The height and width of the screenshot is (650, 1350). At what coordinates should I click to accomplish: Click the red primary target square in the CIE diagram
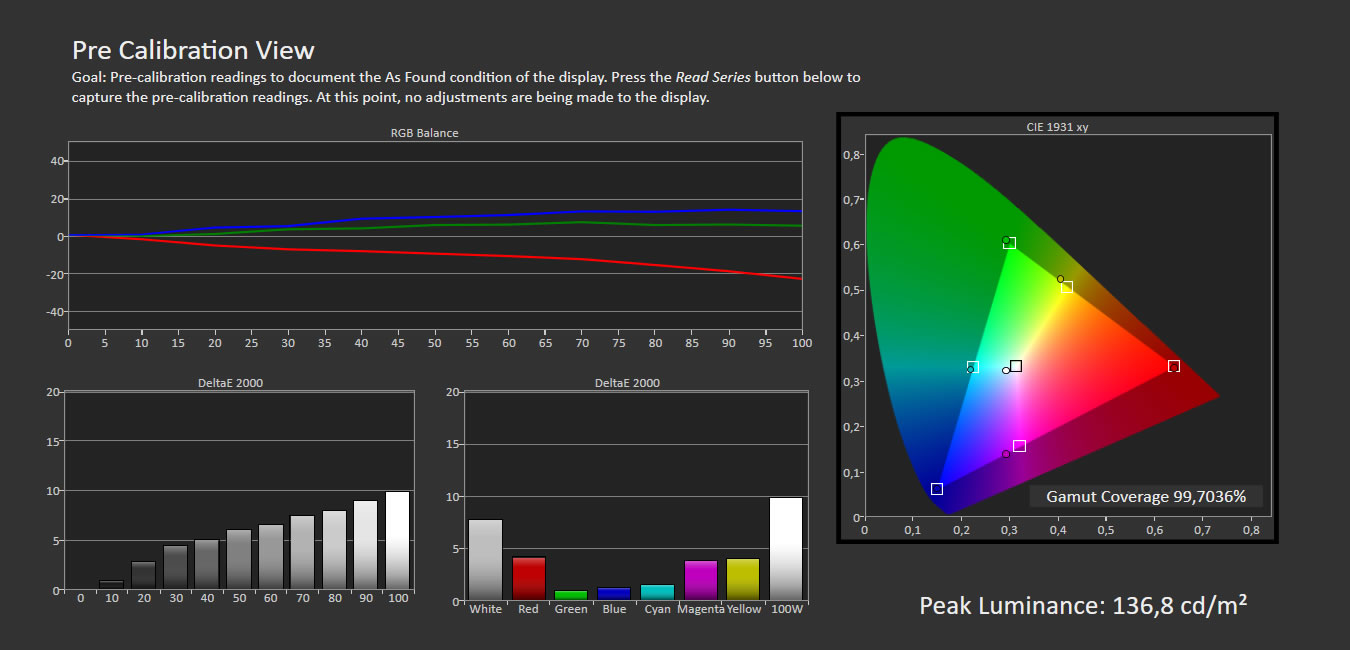pyautogui.click(x=1174, y=366)
